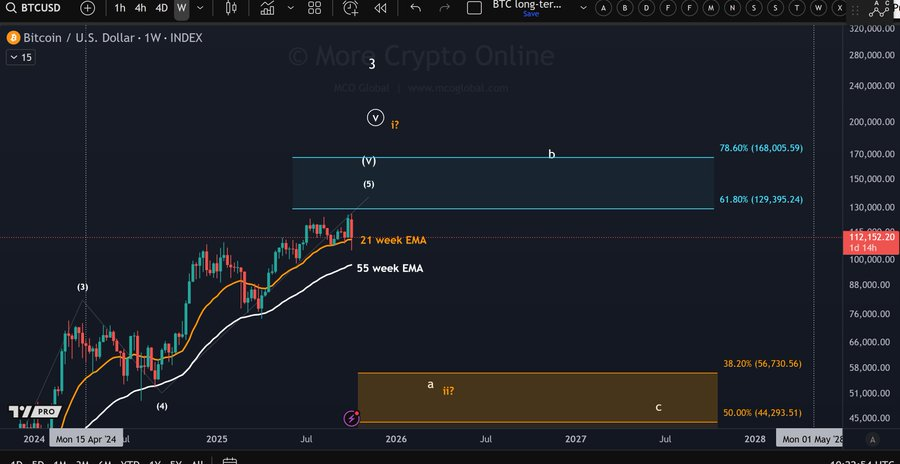
Task: Collapse the indicator legend showing 15
Action: tap(20, 58)
